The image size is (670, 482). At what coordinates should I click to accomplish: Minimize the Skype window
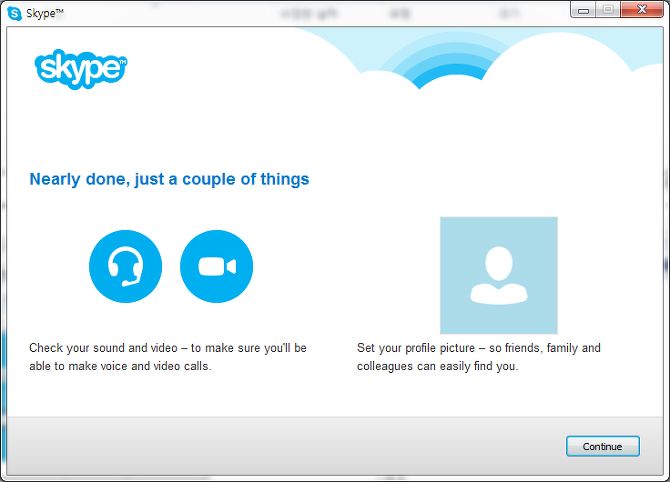(583, 10)
